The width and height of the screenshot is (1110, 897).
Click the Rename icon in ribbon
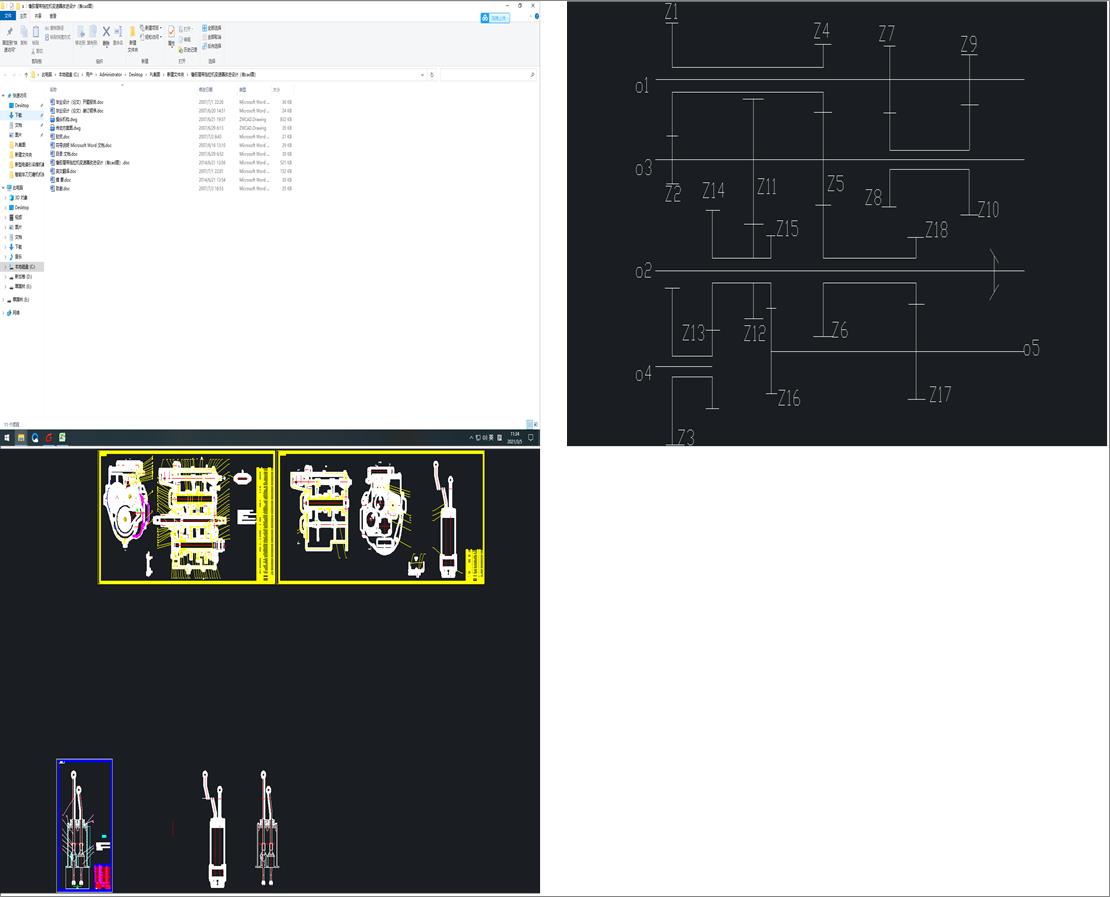[118, 31]
